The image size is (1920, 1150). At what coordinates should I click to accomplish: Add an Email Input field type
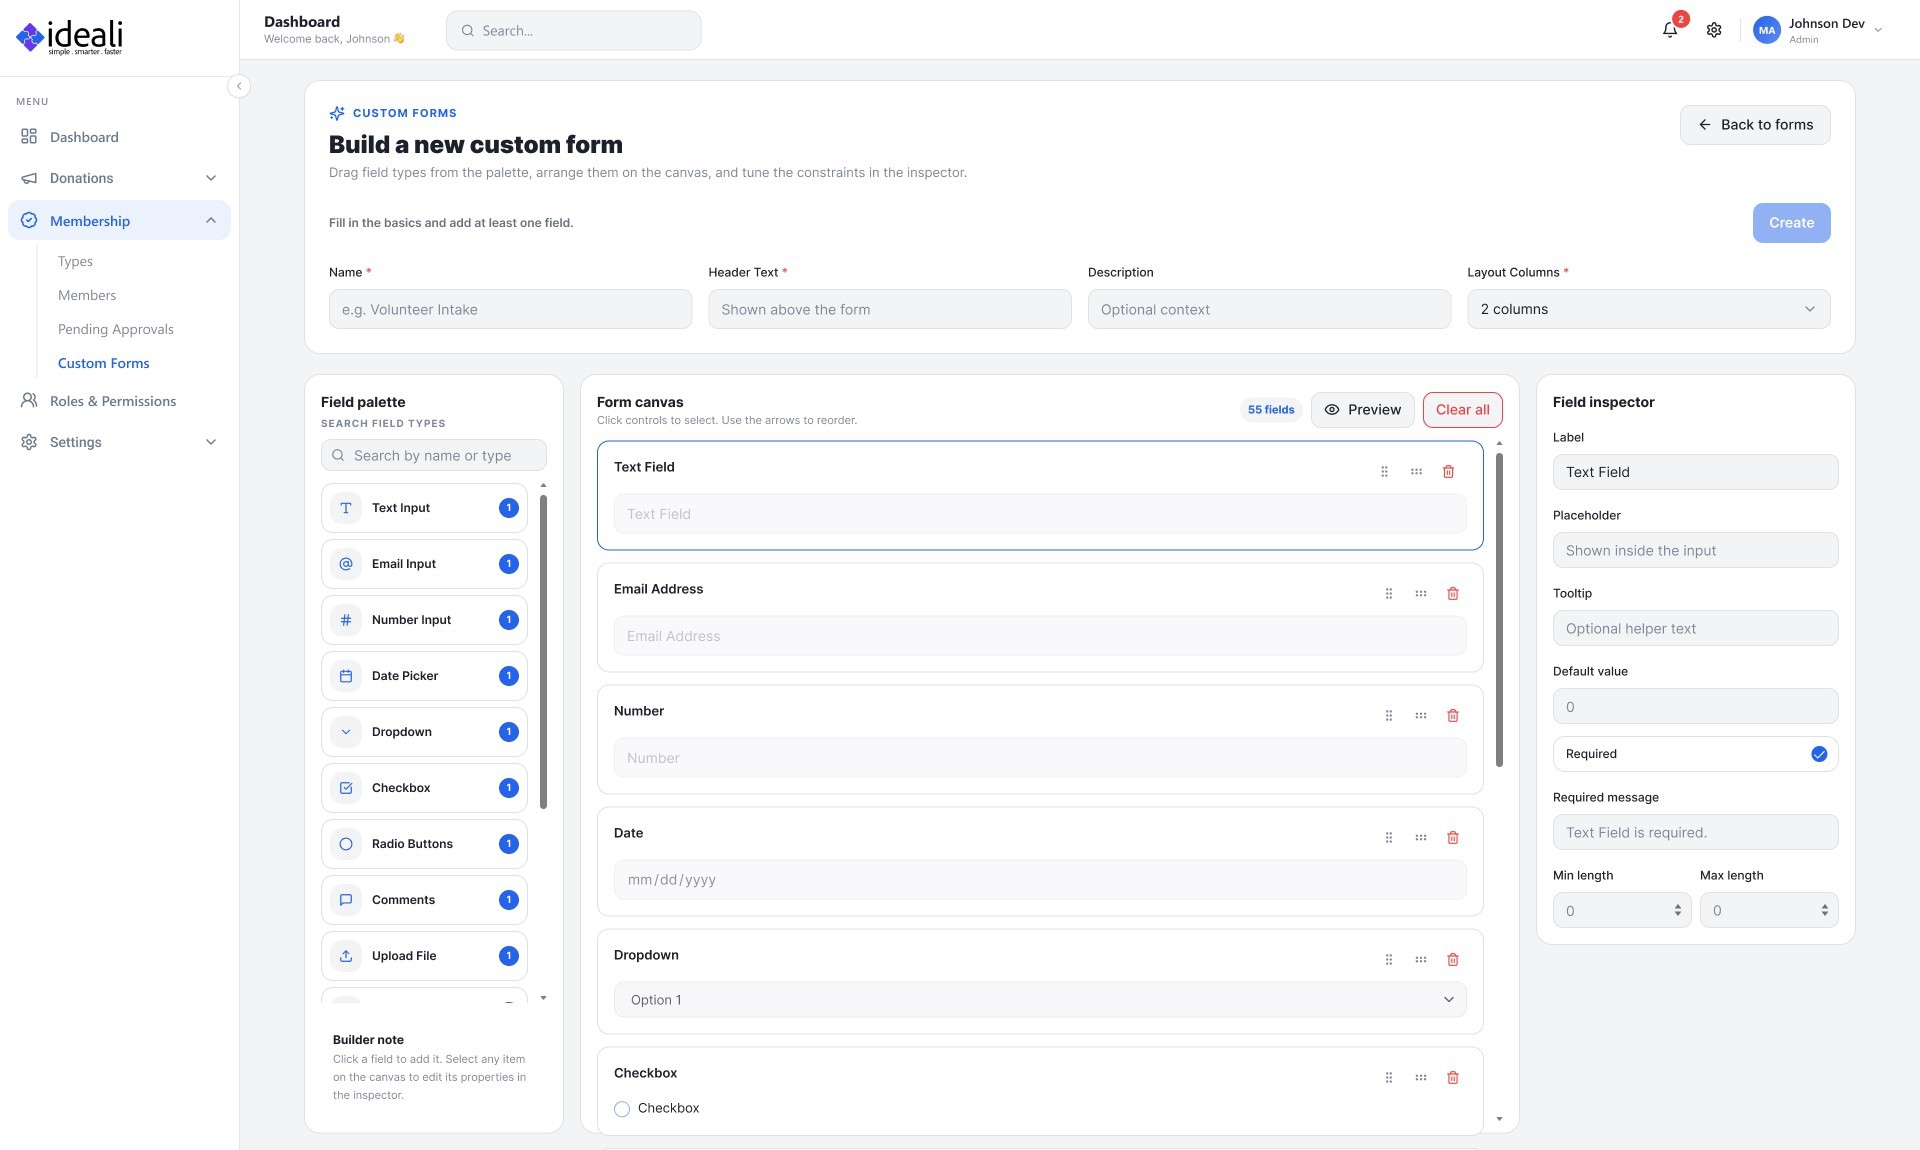pos(424,564)
